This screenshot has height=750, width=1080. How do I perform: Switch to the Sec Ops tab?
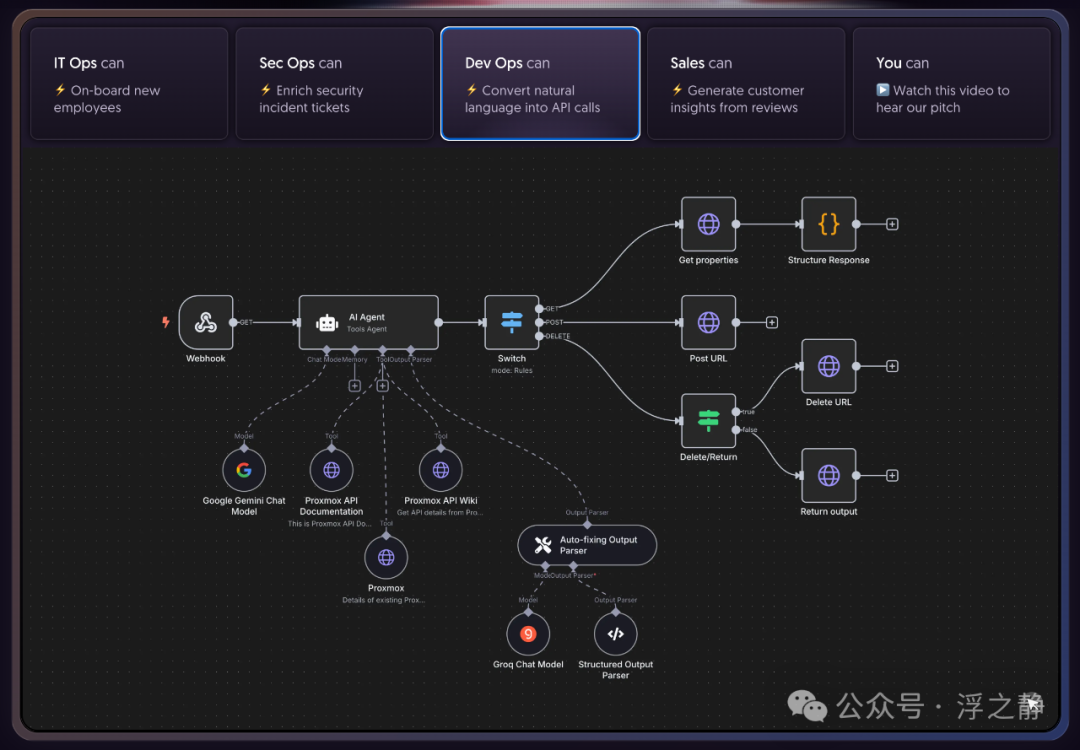click(335, 83)
